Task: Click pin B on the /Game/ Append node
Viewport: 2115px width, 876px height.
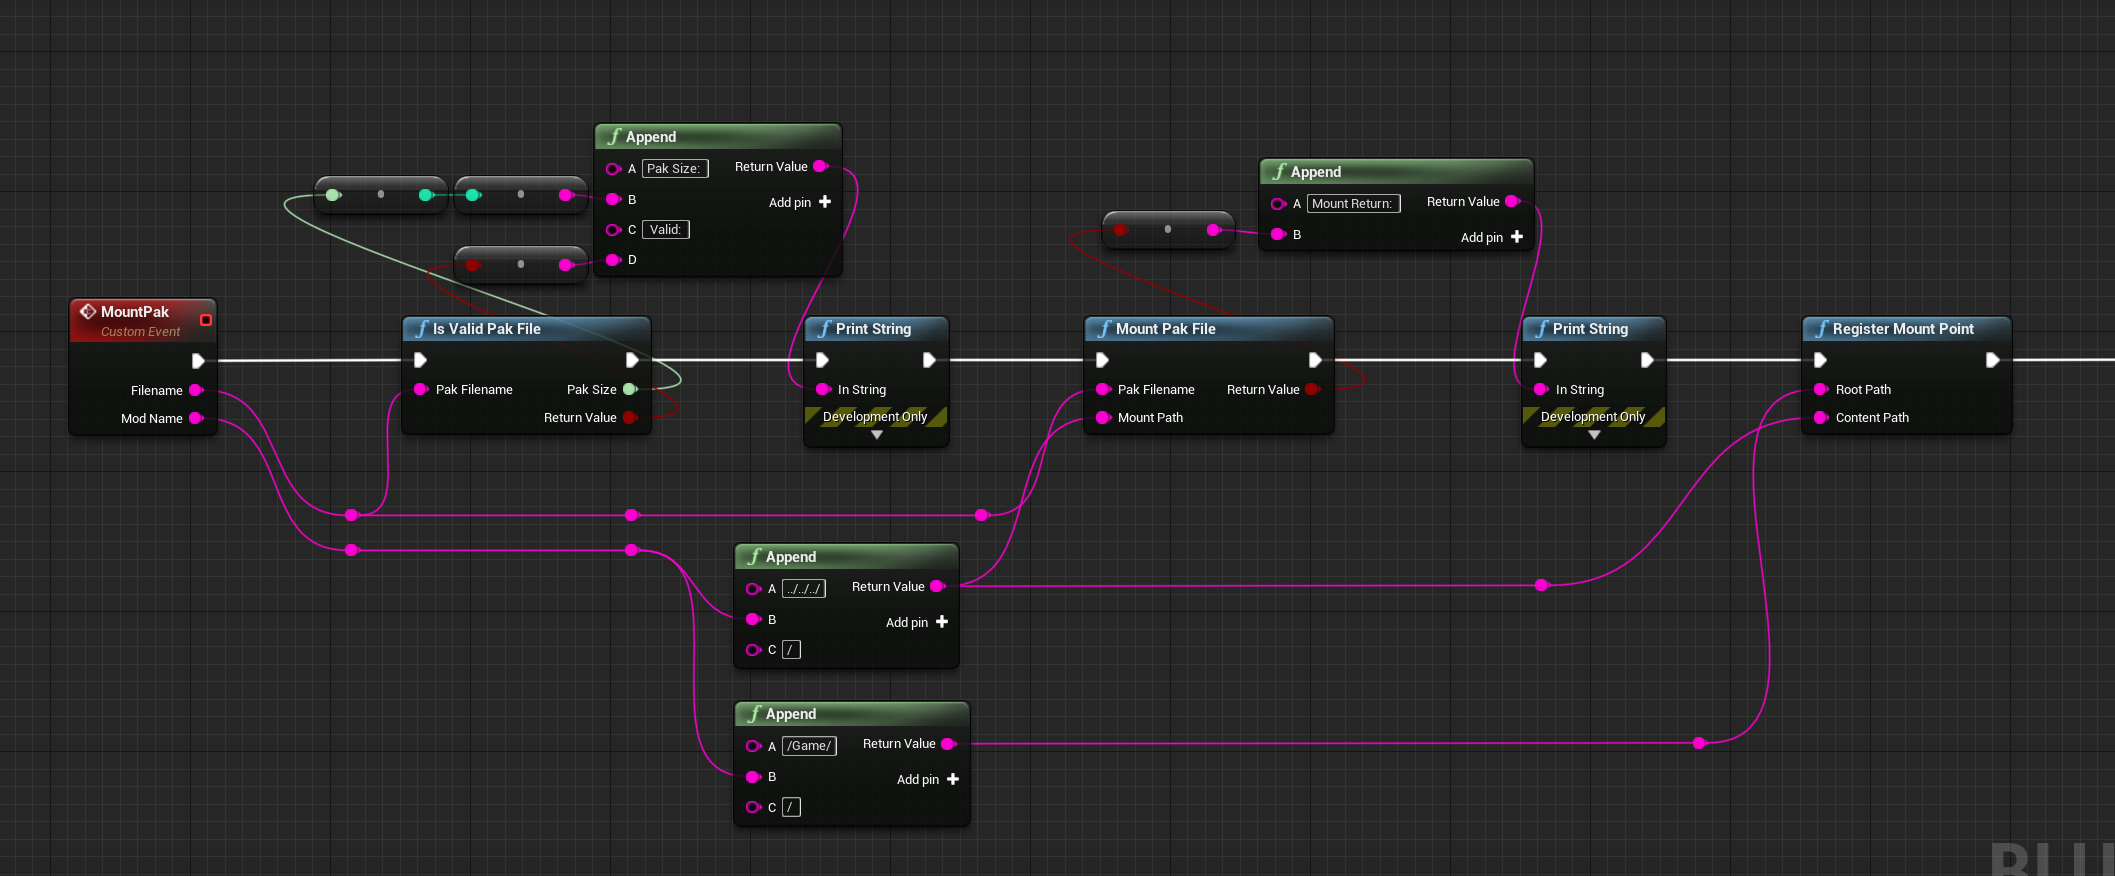Action: (754, 777)
